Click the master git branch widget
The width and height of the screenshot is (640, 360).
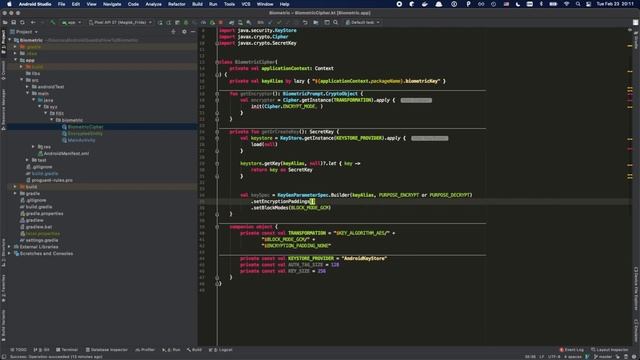click(603, 357)
